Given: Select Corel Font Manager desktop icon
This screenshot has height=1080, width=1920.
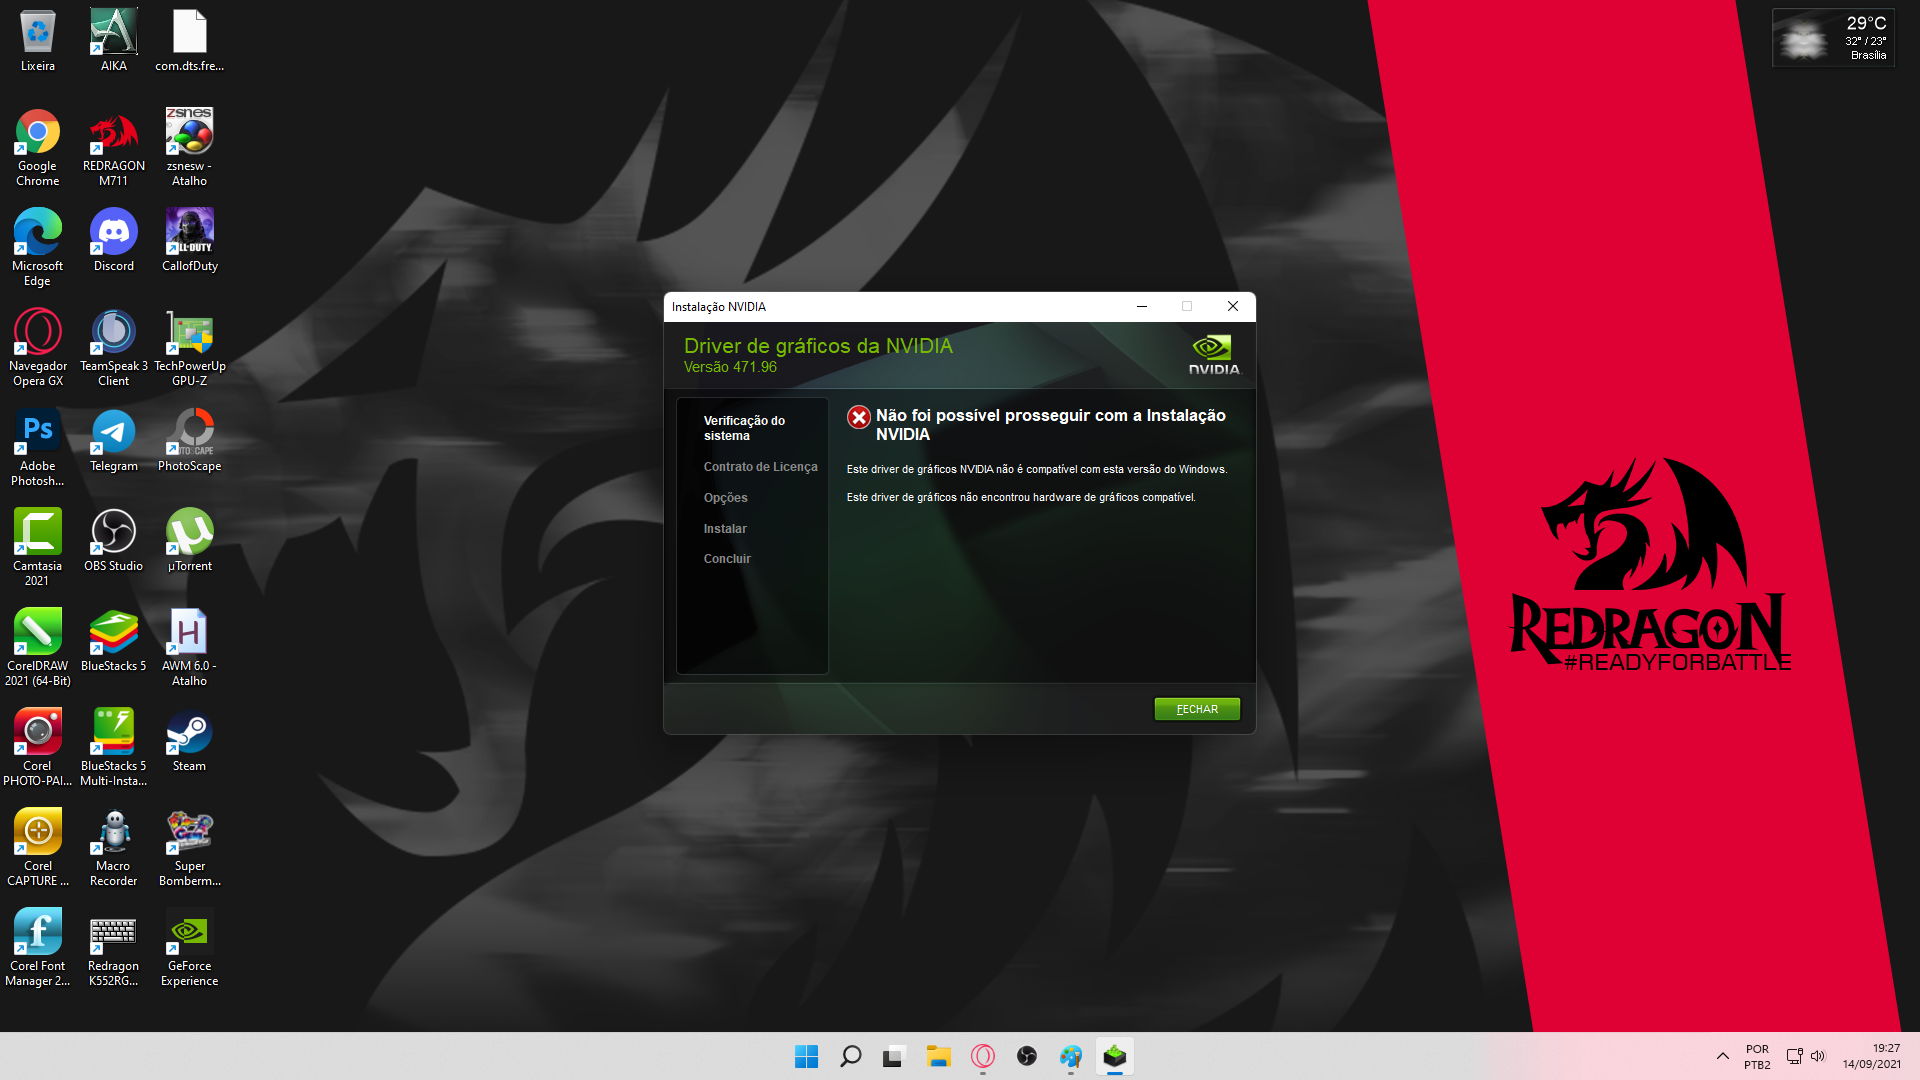Looking at the screenshot, I should pos(38,948).
